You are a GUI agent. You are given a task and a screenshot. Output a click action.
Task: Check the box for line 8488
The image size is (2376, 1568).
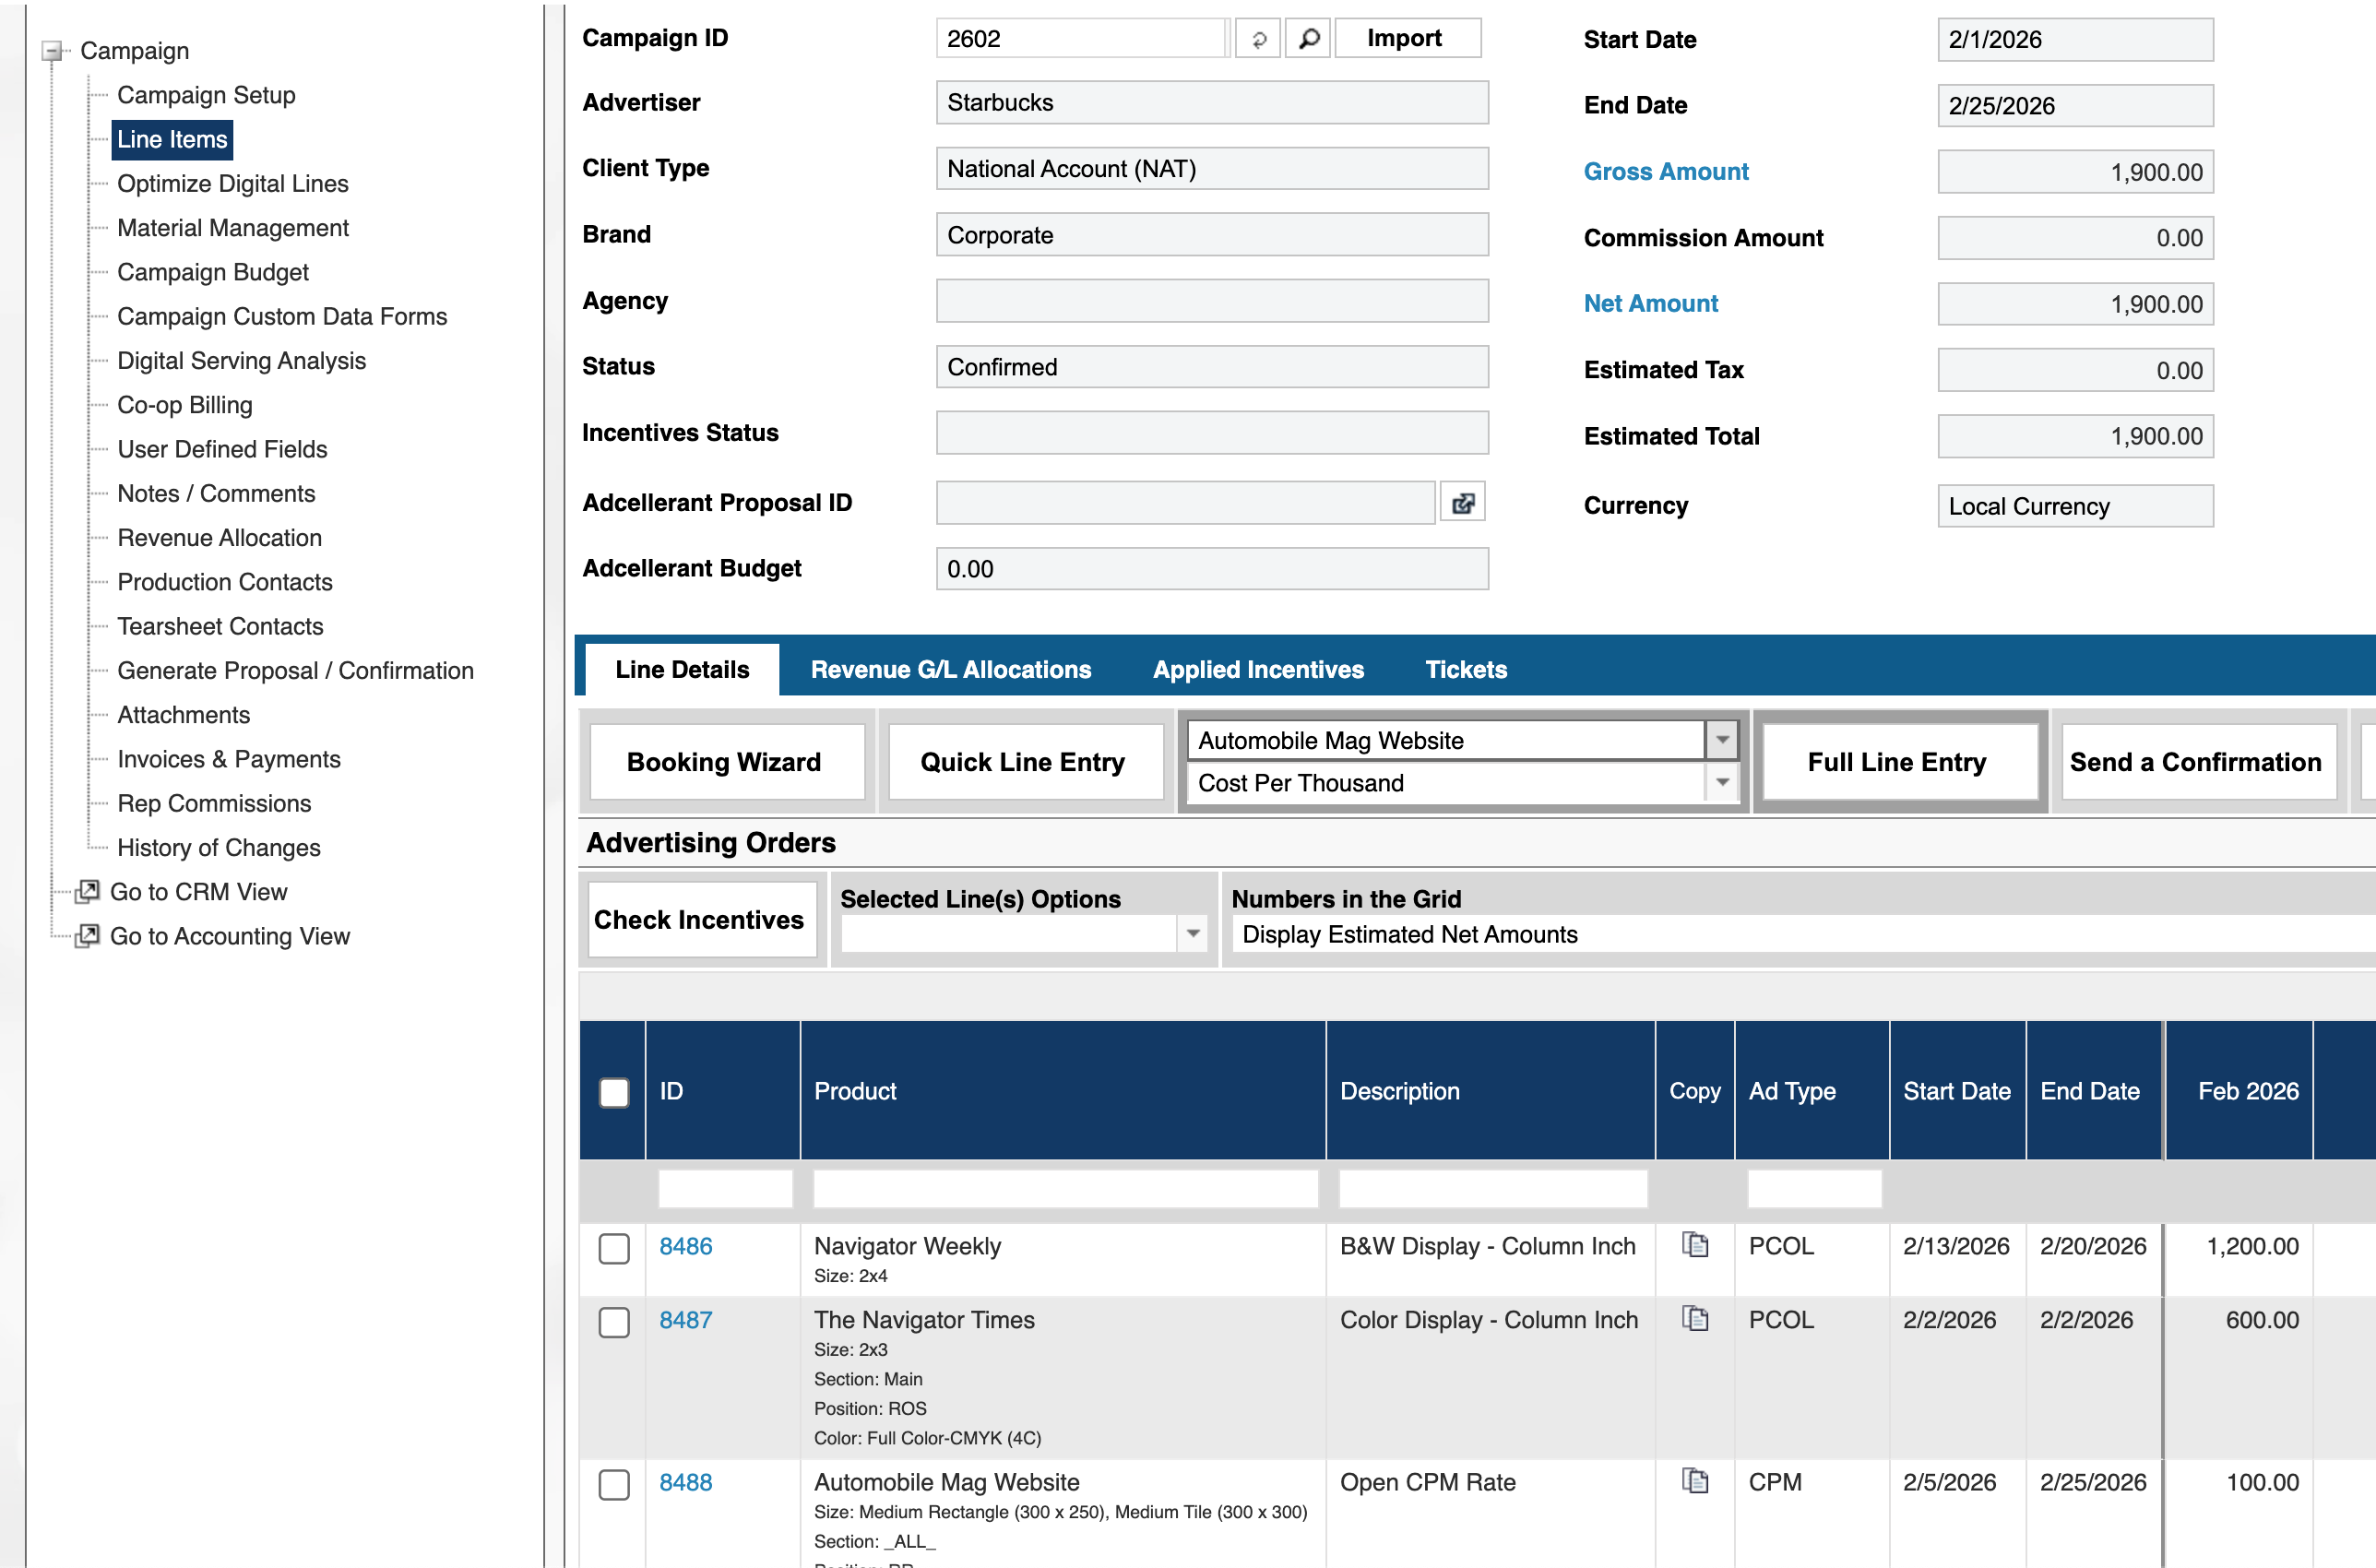pos(614,1484)
